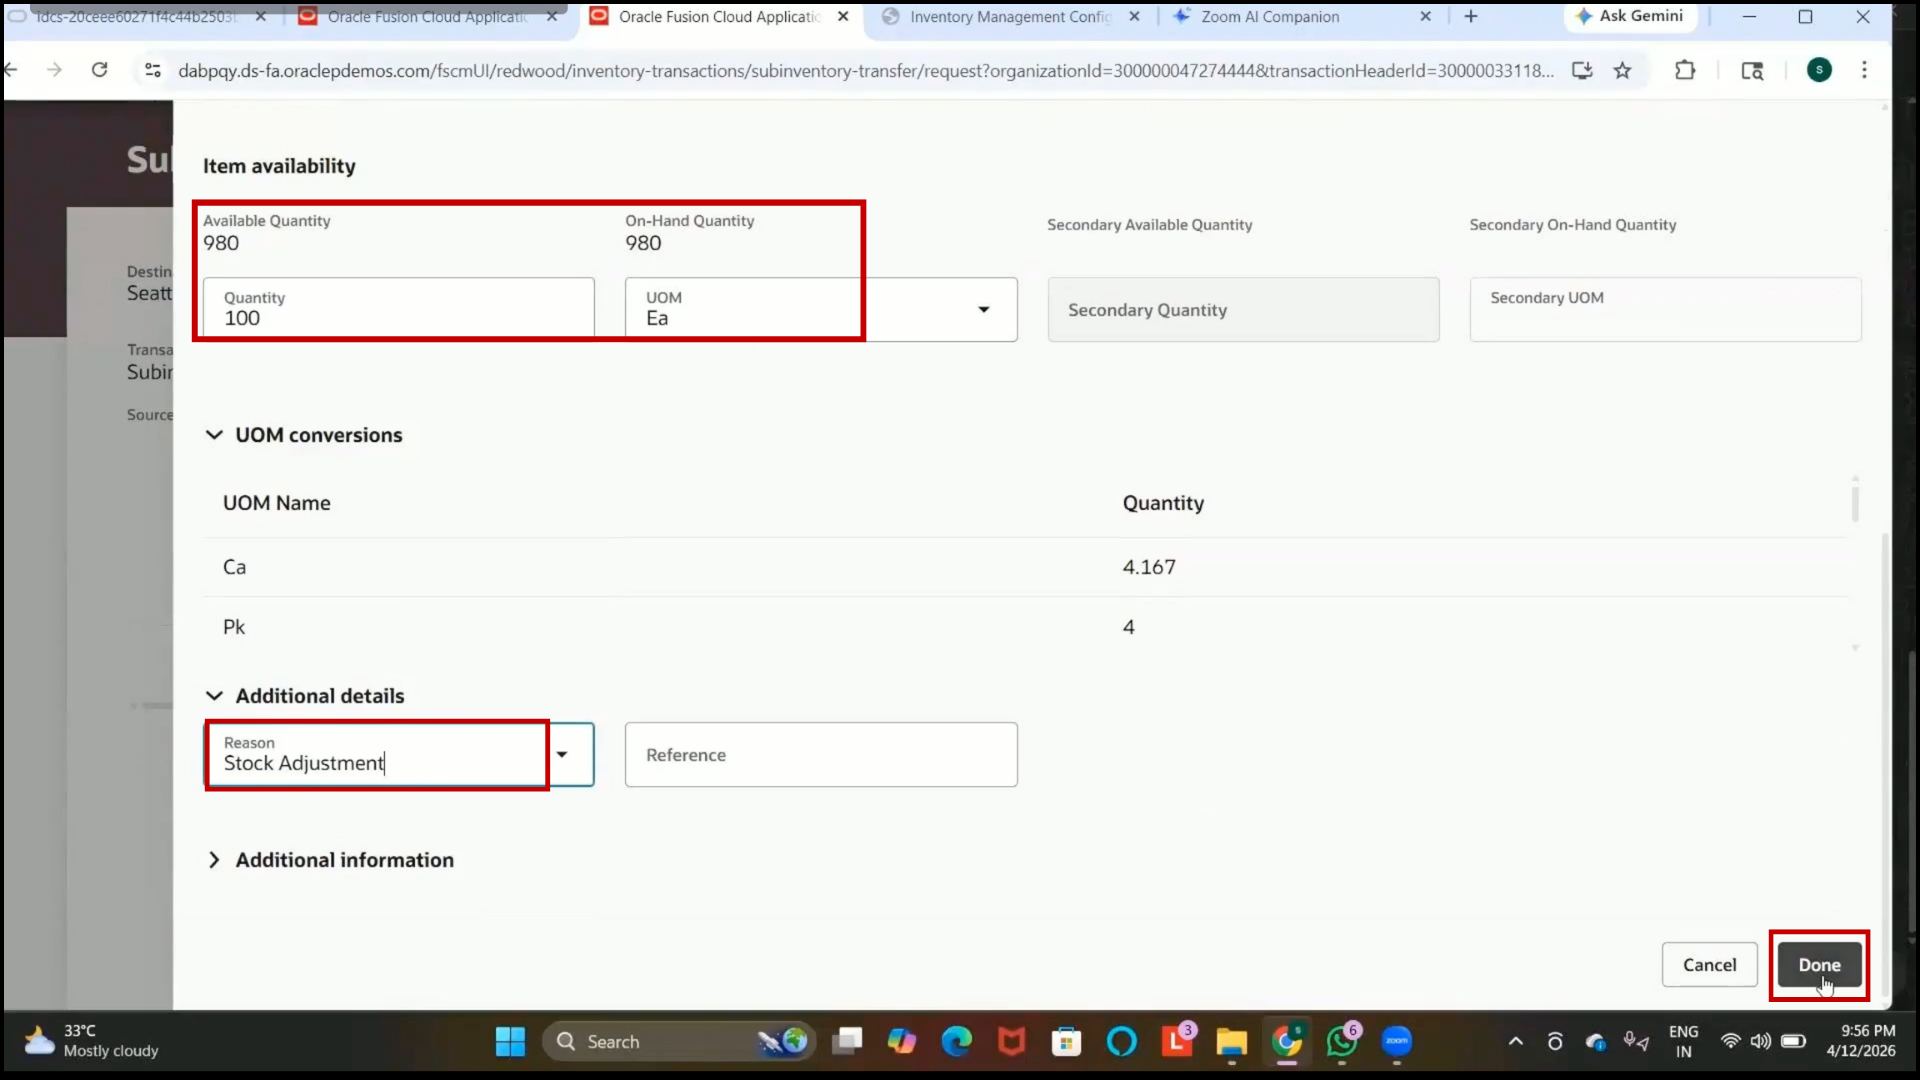Image resolution: width=1920 pixels, height=1080 pixels.
Task: Open Chrome's three-dot menu
Action: point(1864,70)
